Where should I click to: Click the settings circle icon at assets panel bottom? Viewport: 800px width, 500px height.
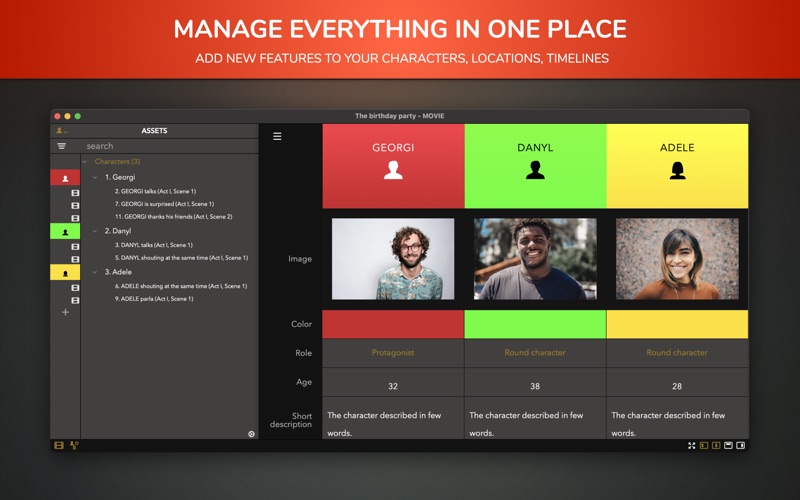pos(252,434)
